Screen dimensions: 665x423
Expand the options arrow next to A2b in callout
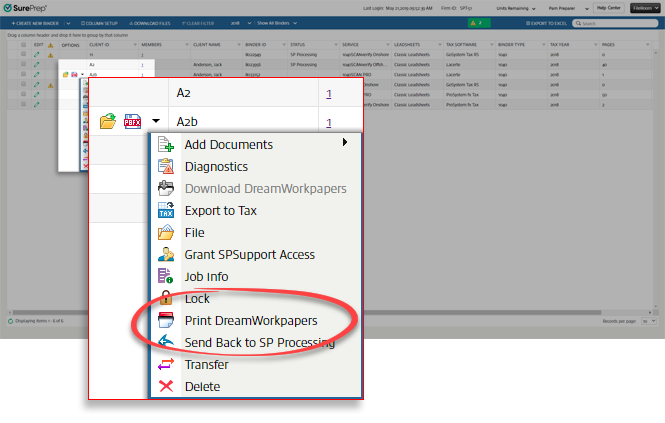[x=156, y=121]
